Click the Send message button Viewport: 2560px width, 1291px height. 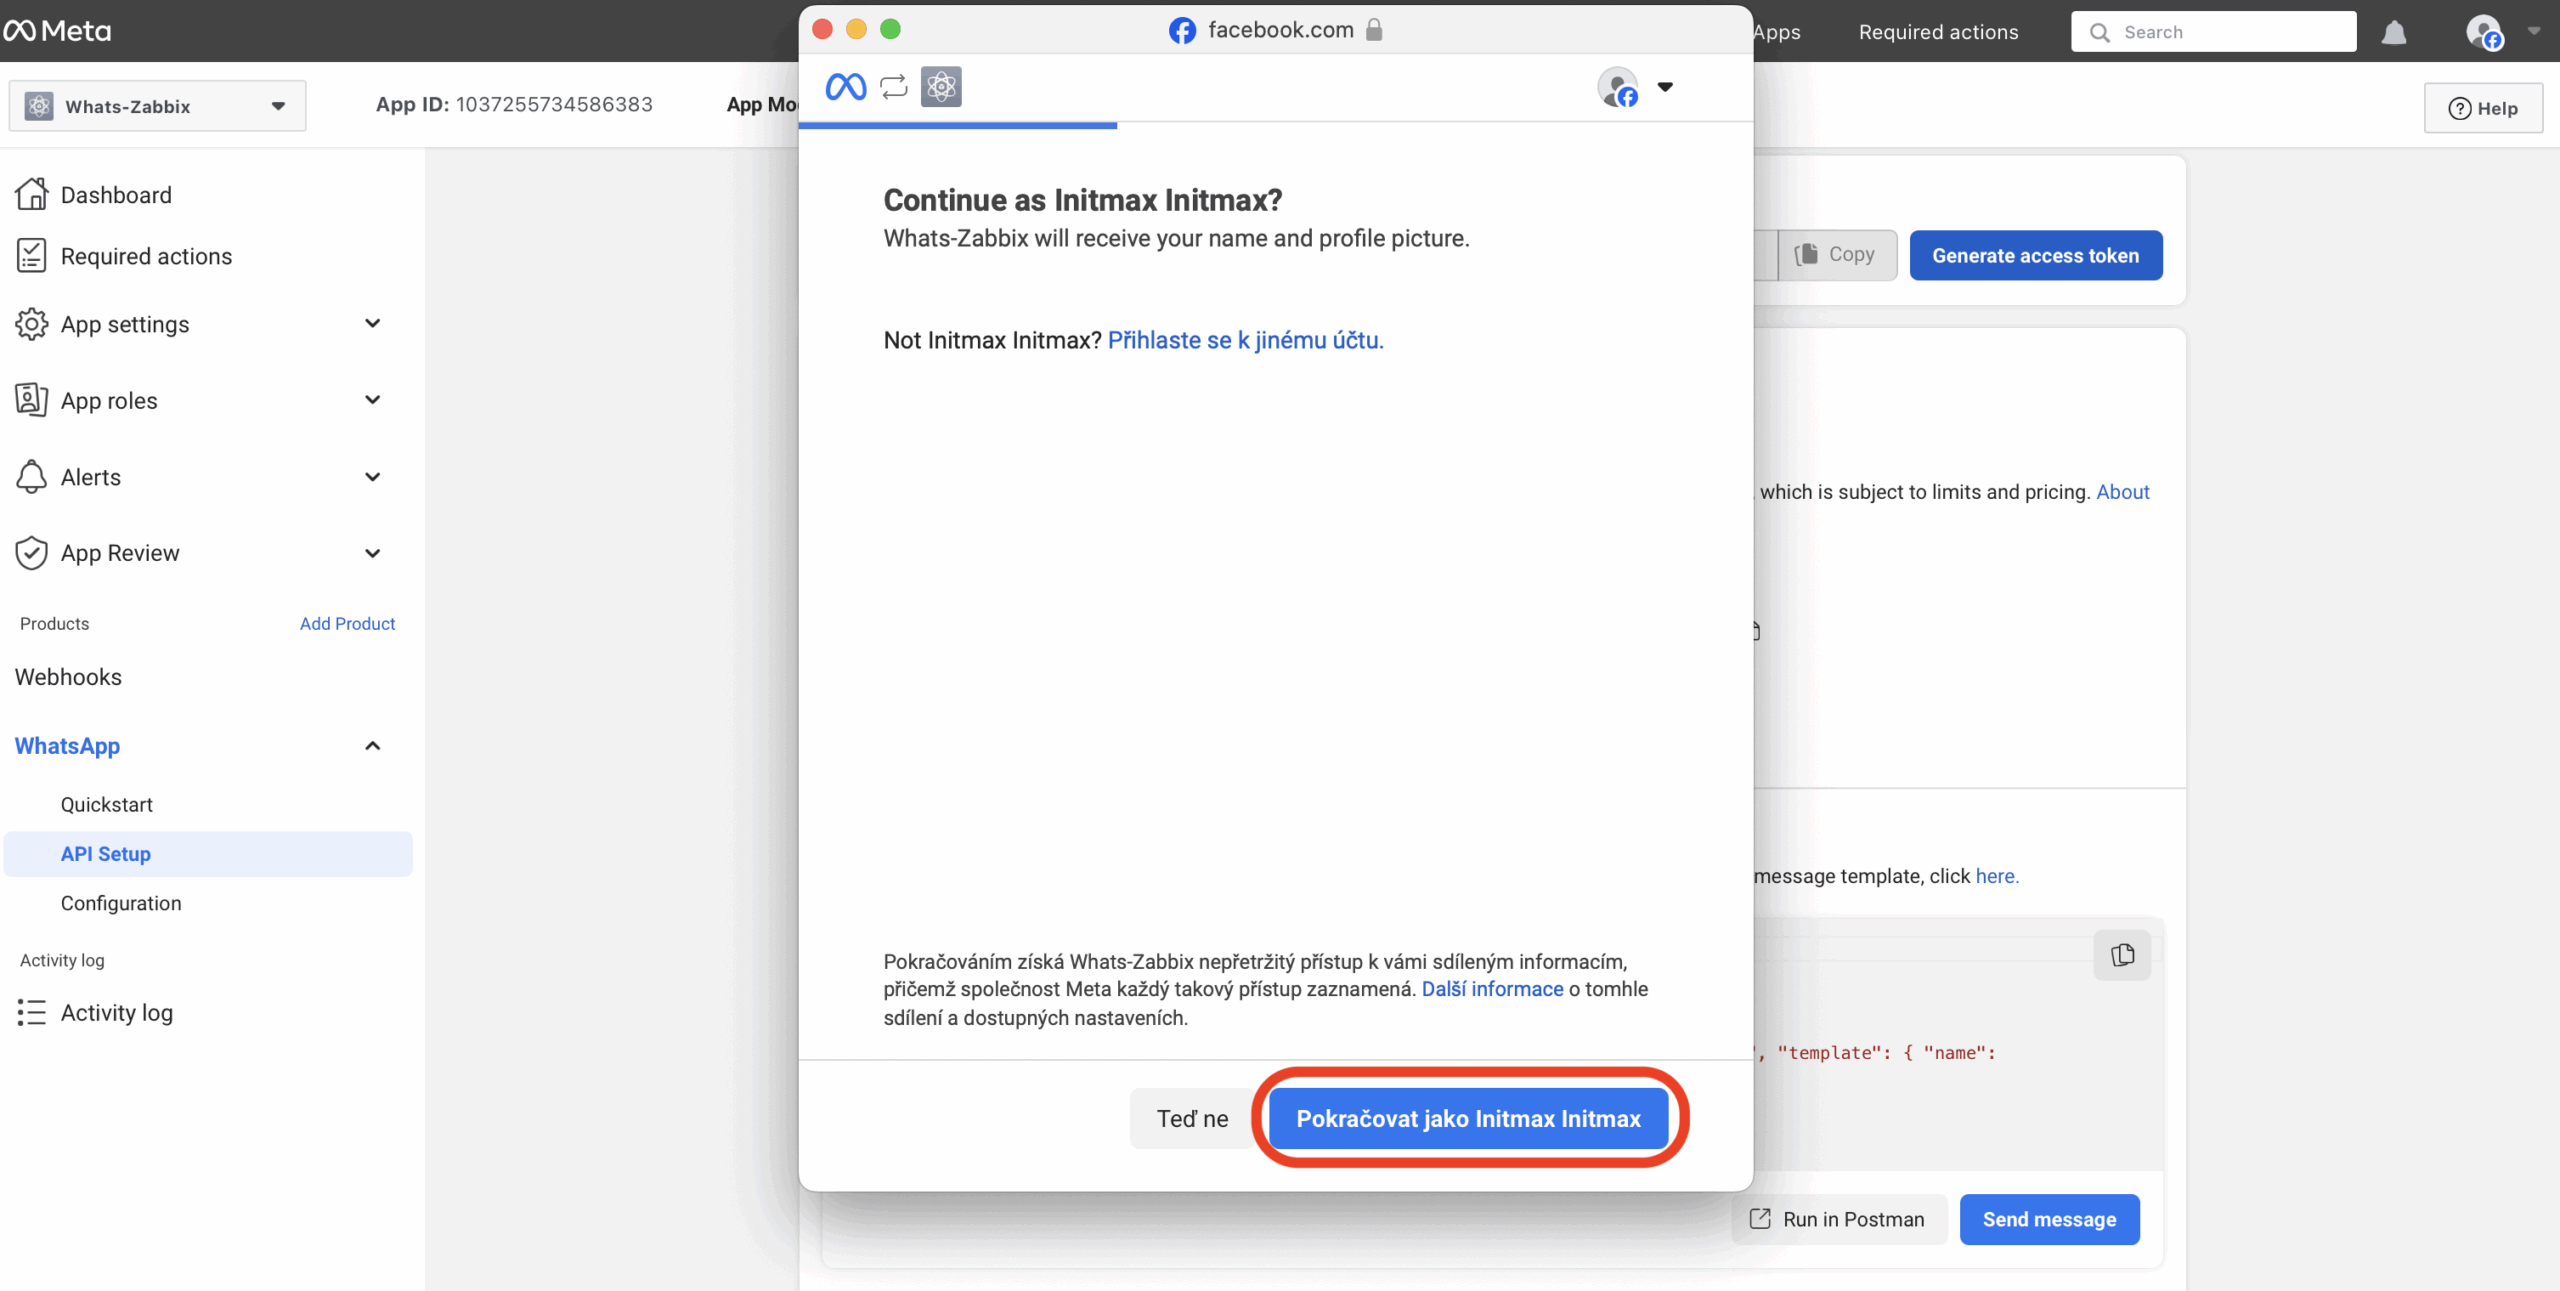pyautogui.click(x=2049, y=1219)
